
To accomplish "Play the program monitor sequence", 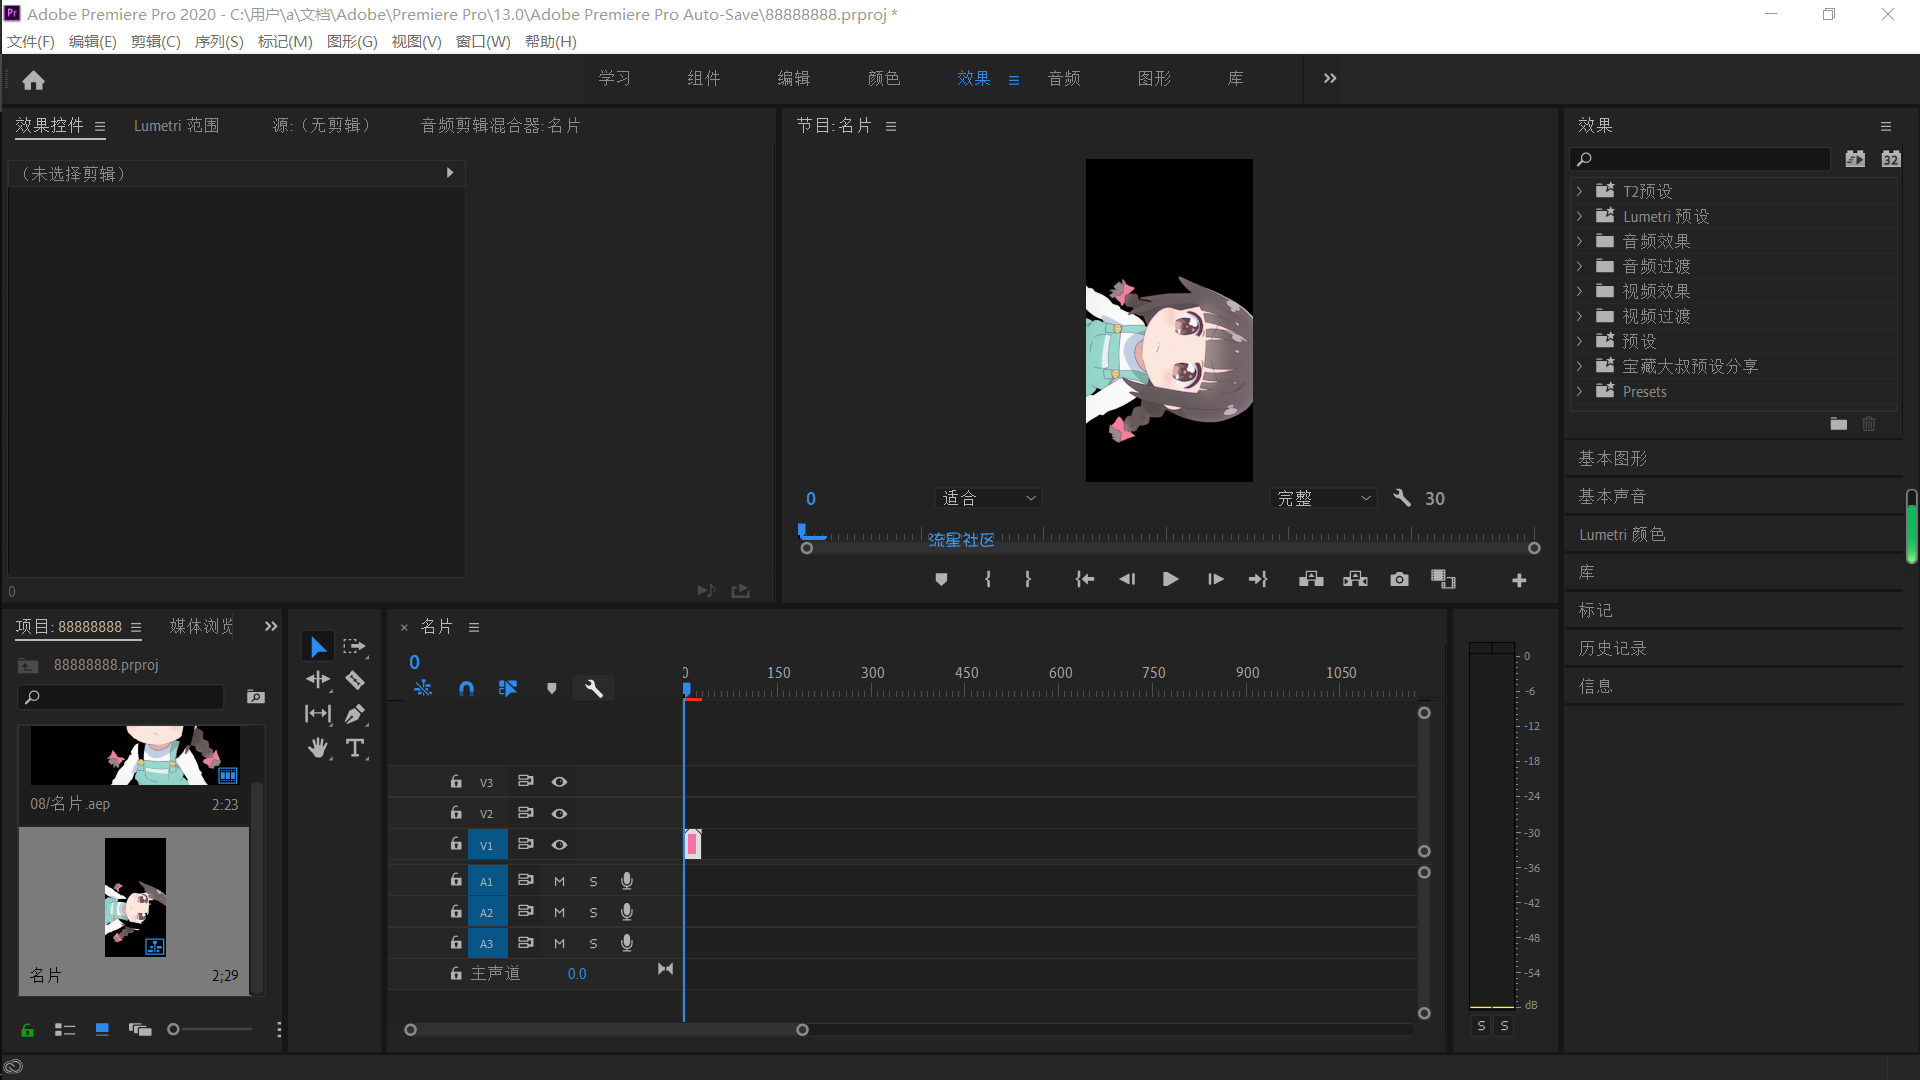I will (1170, 580).
